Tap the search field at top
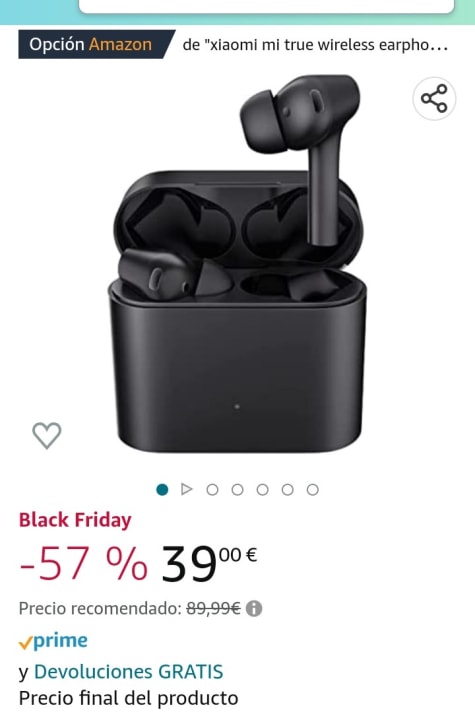 pyautogui.click(x=266, y=6)
